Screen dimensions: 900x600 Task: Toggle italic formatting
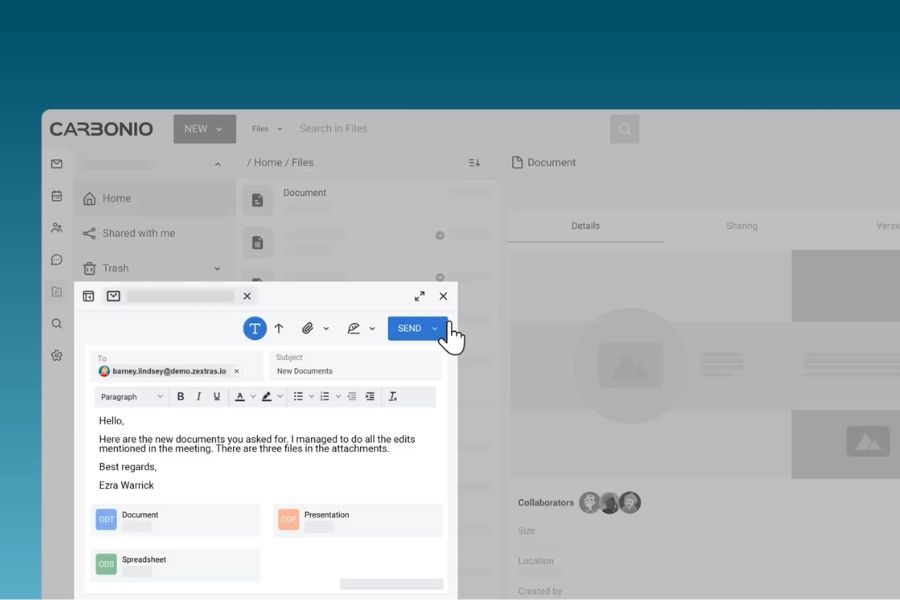(199, 397)
